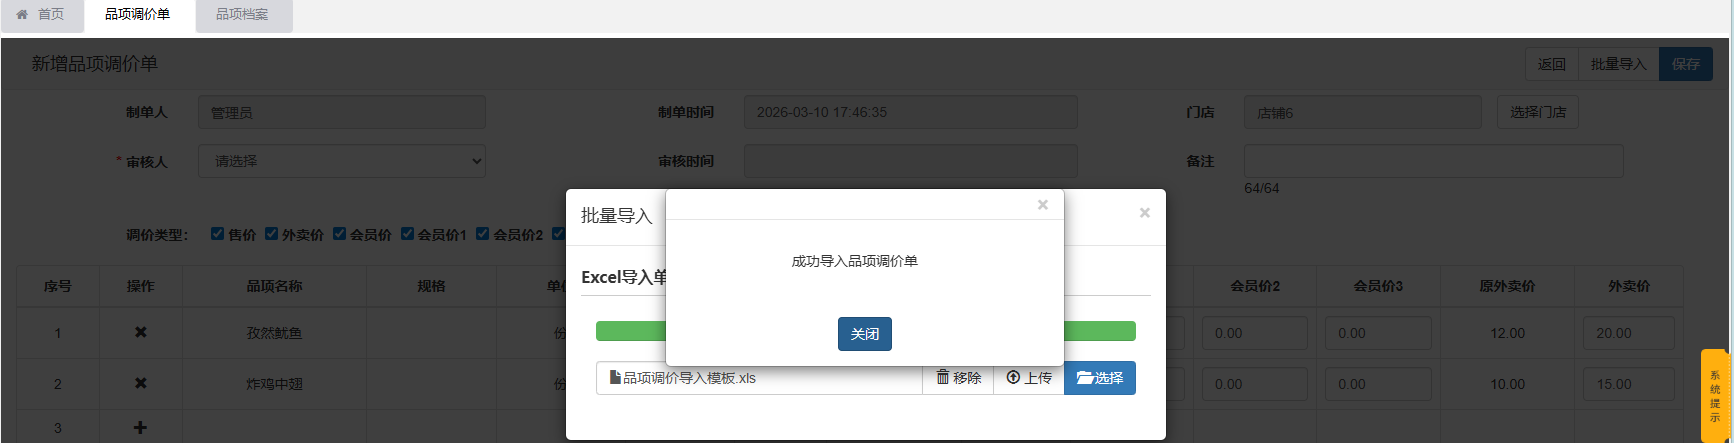Screen dimensions: 1734x443
Task: Click 原外卖价 value 12.00
Action: click(1507, 333)
